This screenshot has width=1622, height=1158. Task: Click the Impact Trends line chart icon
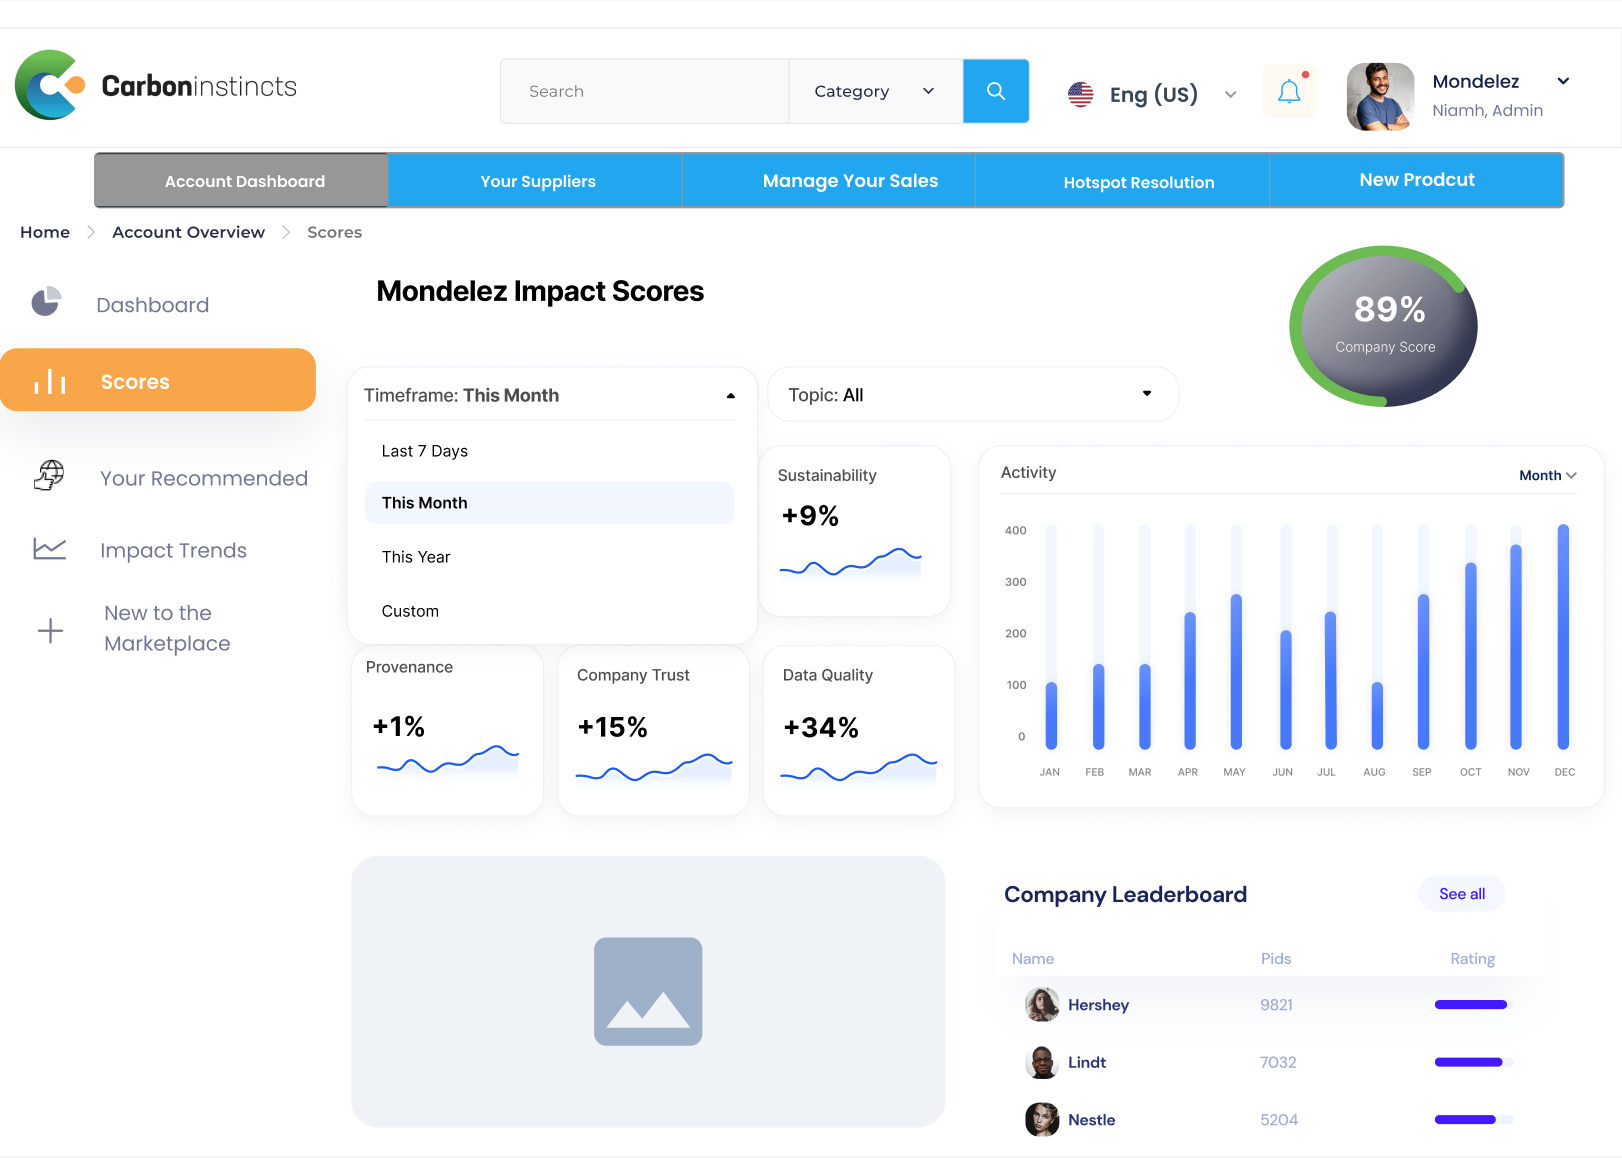pos(49,548)
